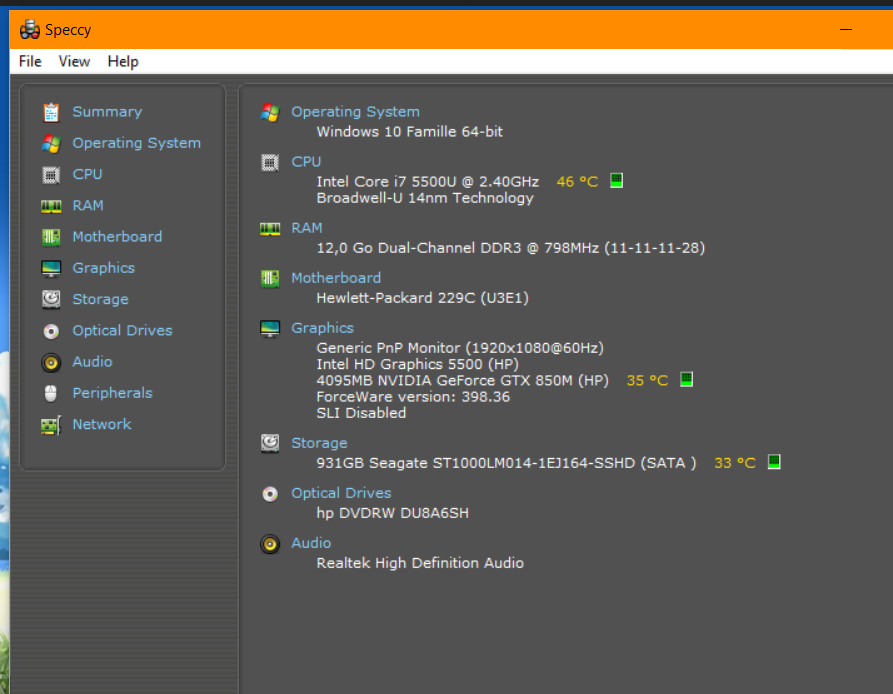Screen dimensions: 893x694
Task: Click the Storage drive icon in summary panel
Action: click(x=270, y=443)
